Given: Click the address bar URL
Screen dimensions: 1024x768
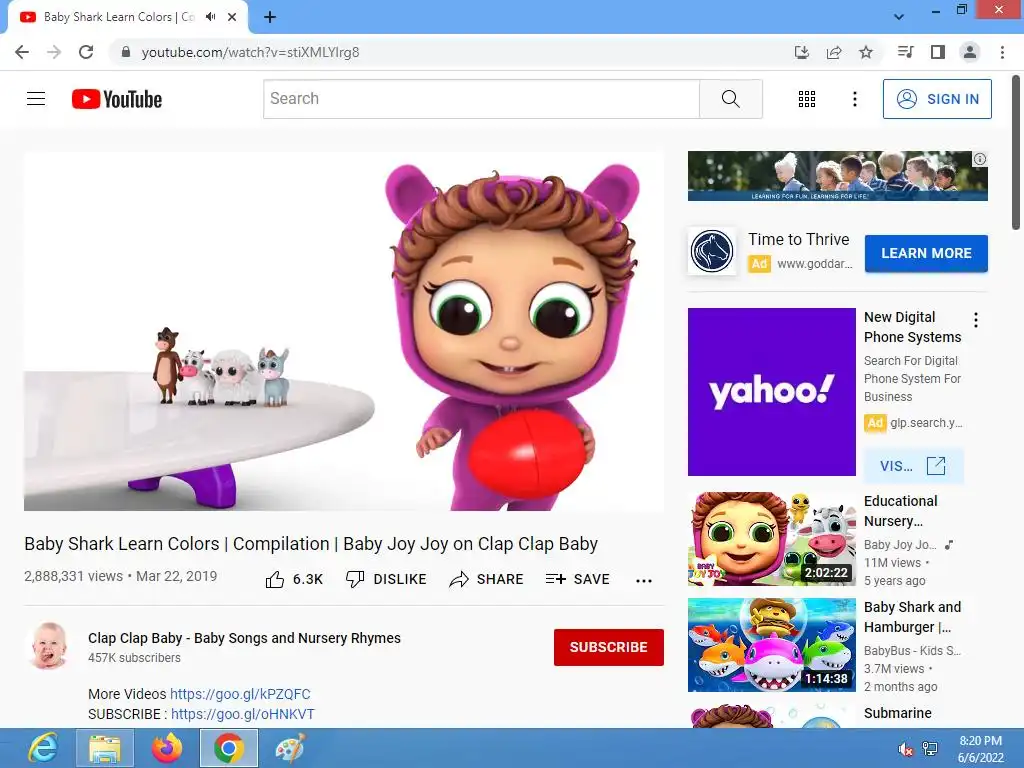Looking at the screenshot, I should pyautogui.click(x=250, y=52).
